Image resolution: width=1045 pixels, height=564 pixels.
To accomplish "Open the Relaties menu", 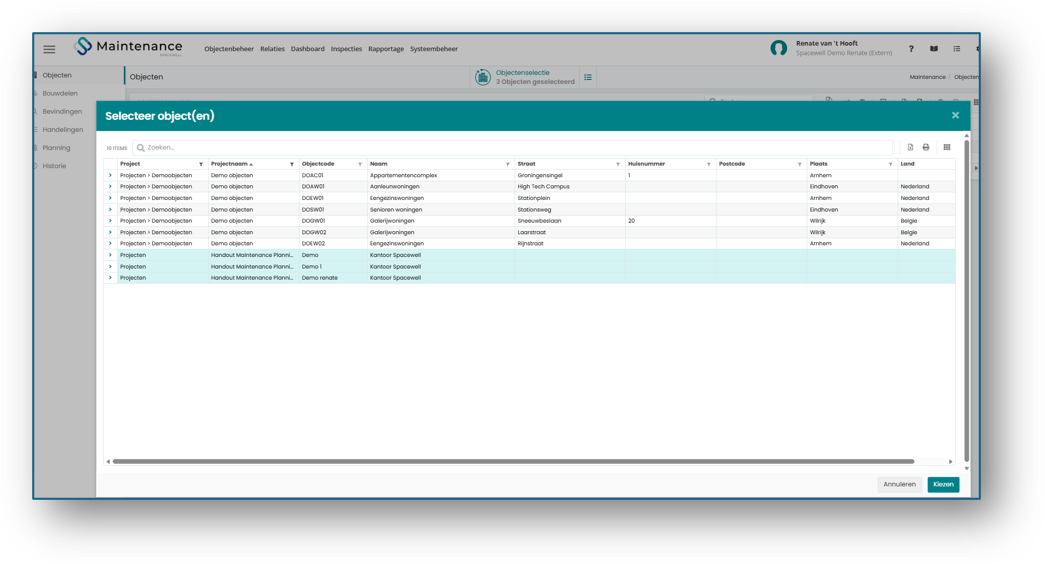I will click(272, 49).
